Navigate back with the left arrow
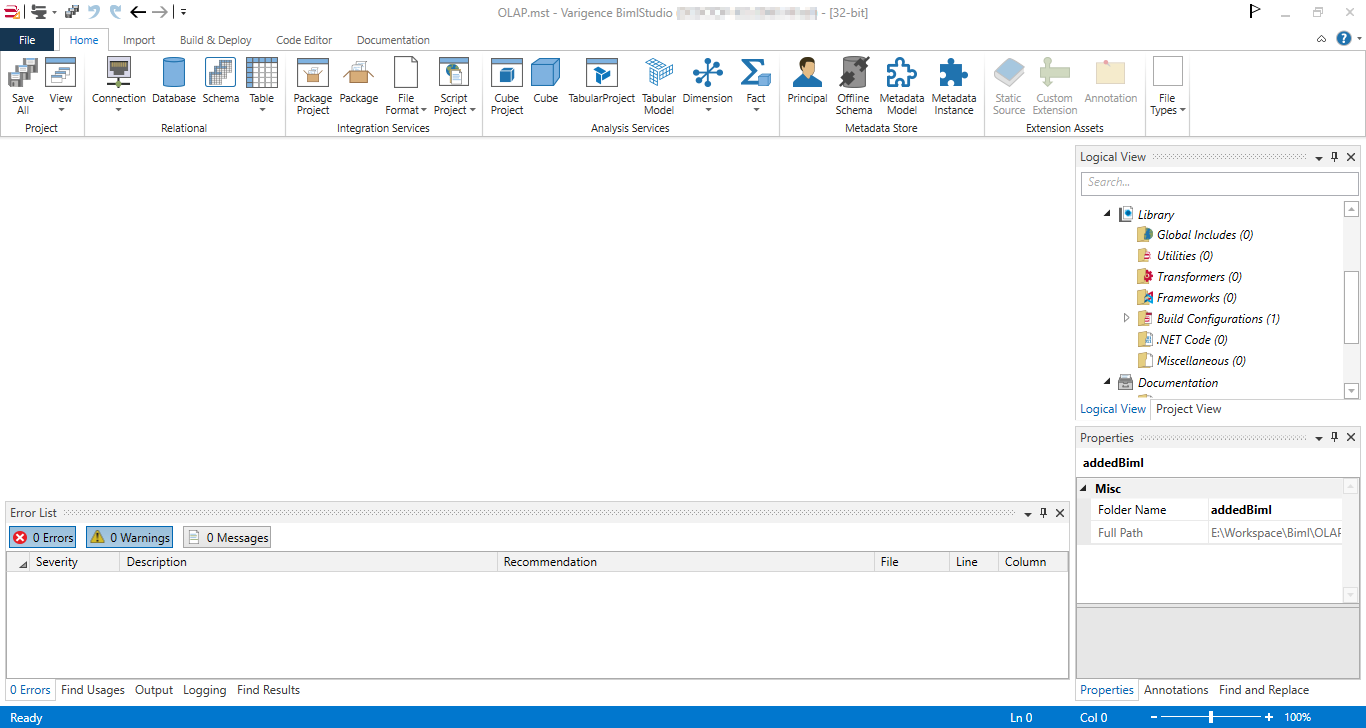The image size is (1366, 728). (138, 12)
